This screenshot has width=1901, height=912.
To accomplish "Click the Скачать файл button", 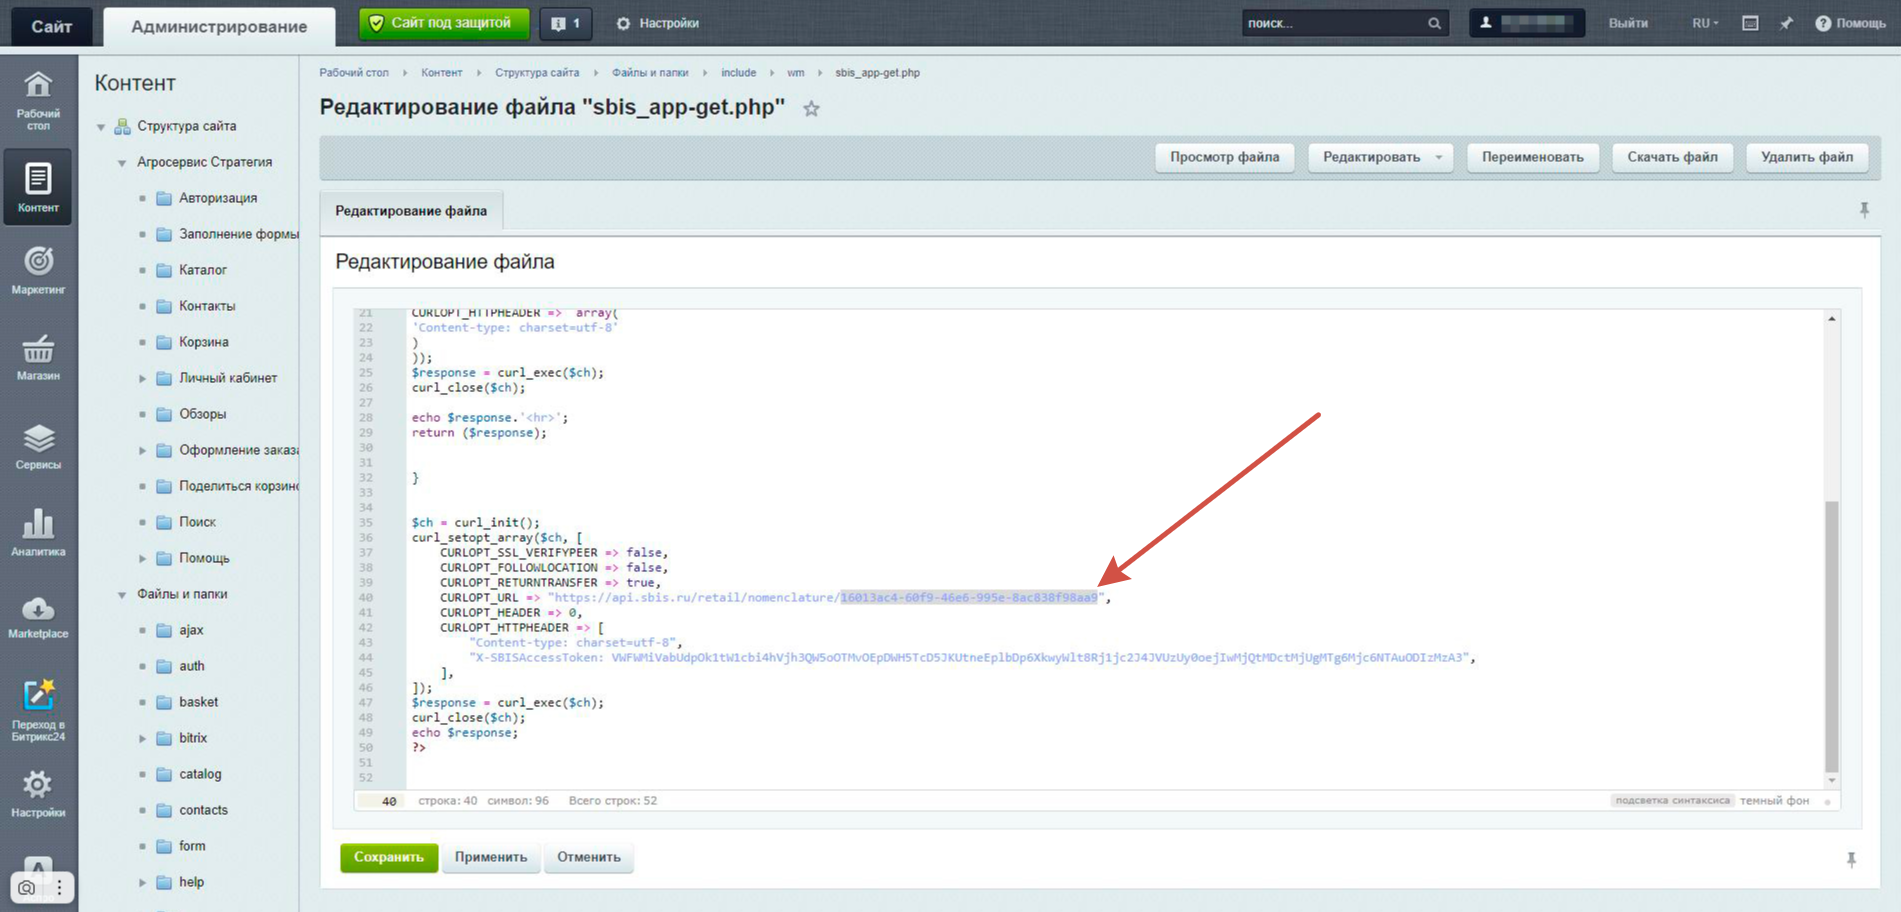I will (x=1672, y=157).
